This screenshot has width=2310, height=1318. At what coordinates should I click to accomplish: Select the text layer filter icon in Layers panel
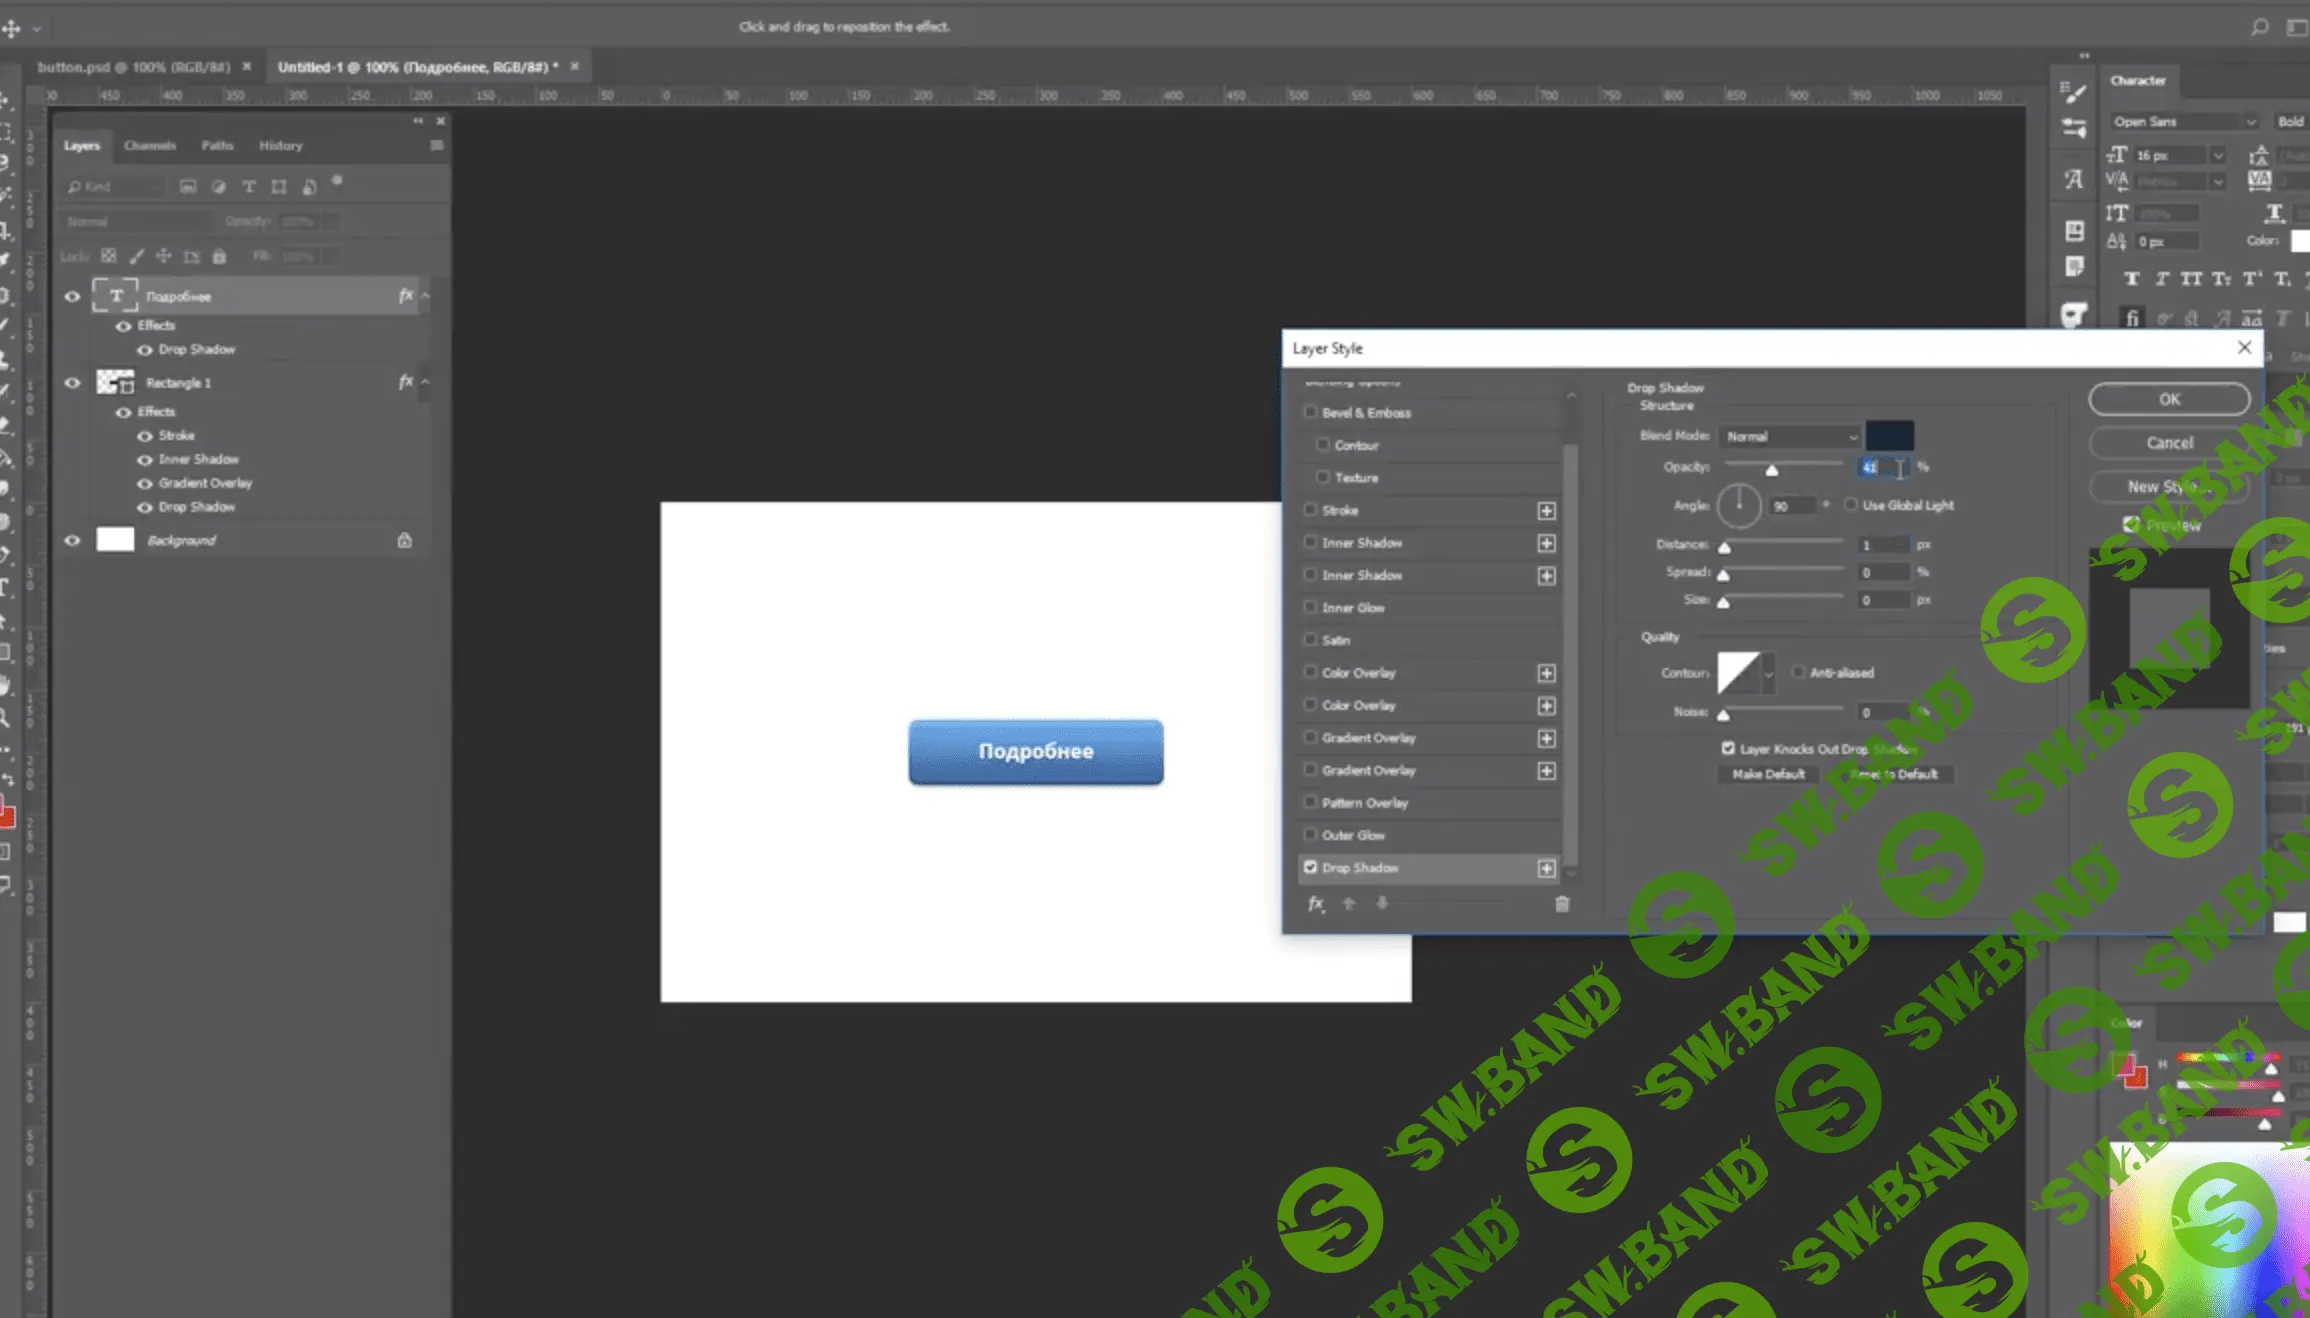pos(249,187)
